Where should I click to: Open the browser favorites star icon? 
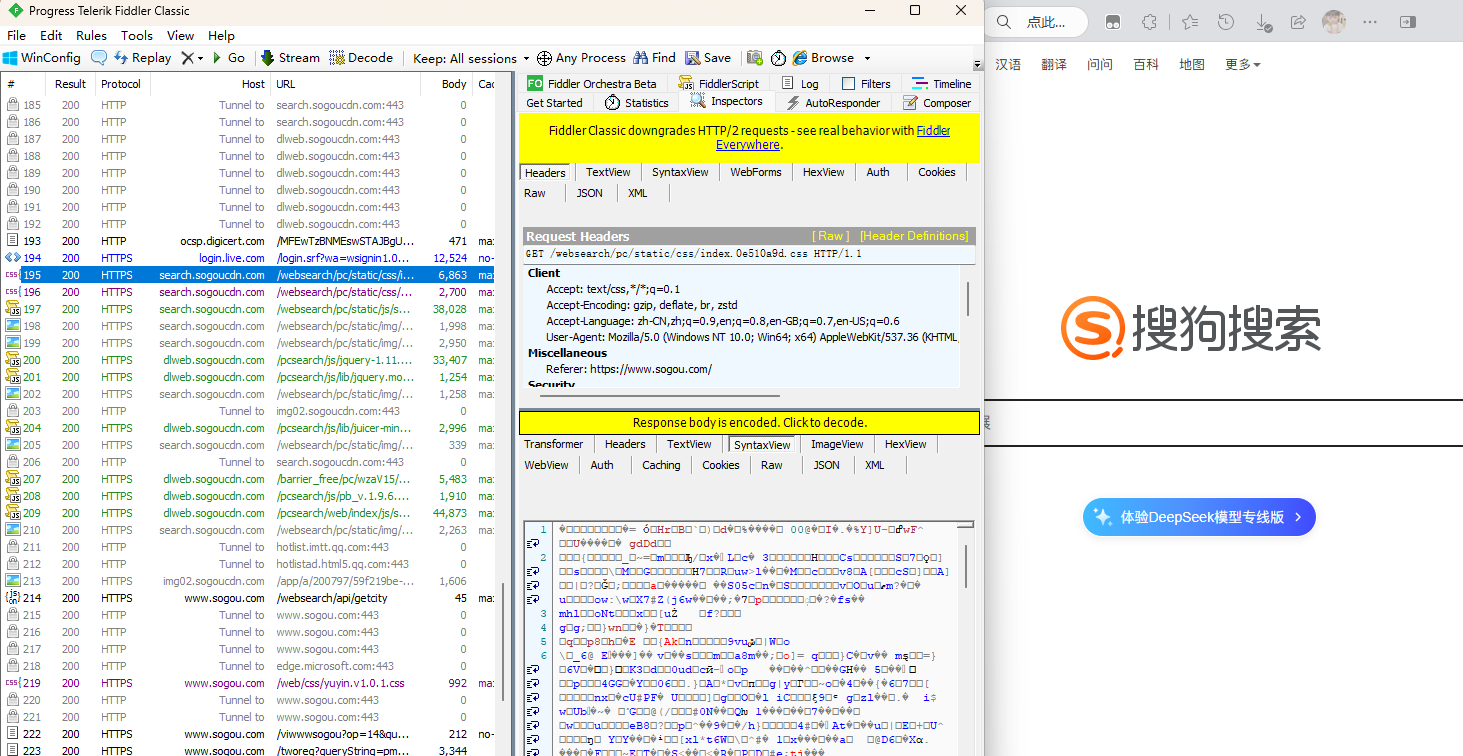(1189, 22)
